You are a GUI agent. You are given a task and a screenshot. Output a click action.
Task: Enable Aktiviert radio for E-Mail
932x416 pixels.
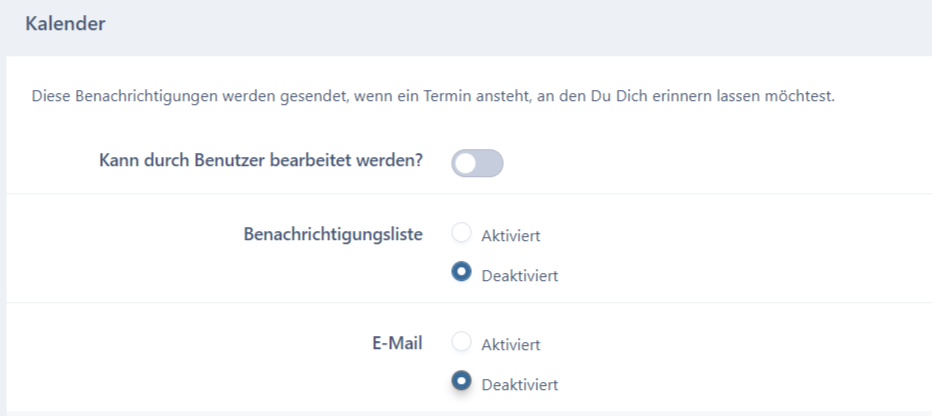[461, 343]
